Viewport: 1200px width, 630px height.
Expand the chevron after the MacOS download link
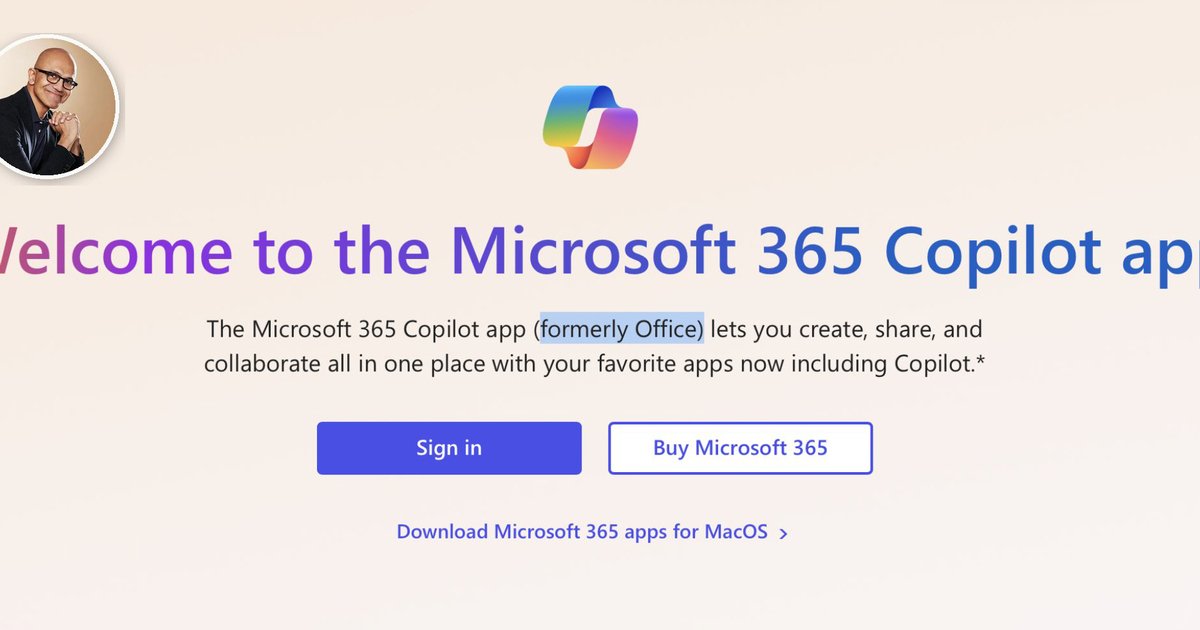784,532
